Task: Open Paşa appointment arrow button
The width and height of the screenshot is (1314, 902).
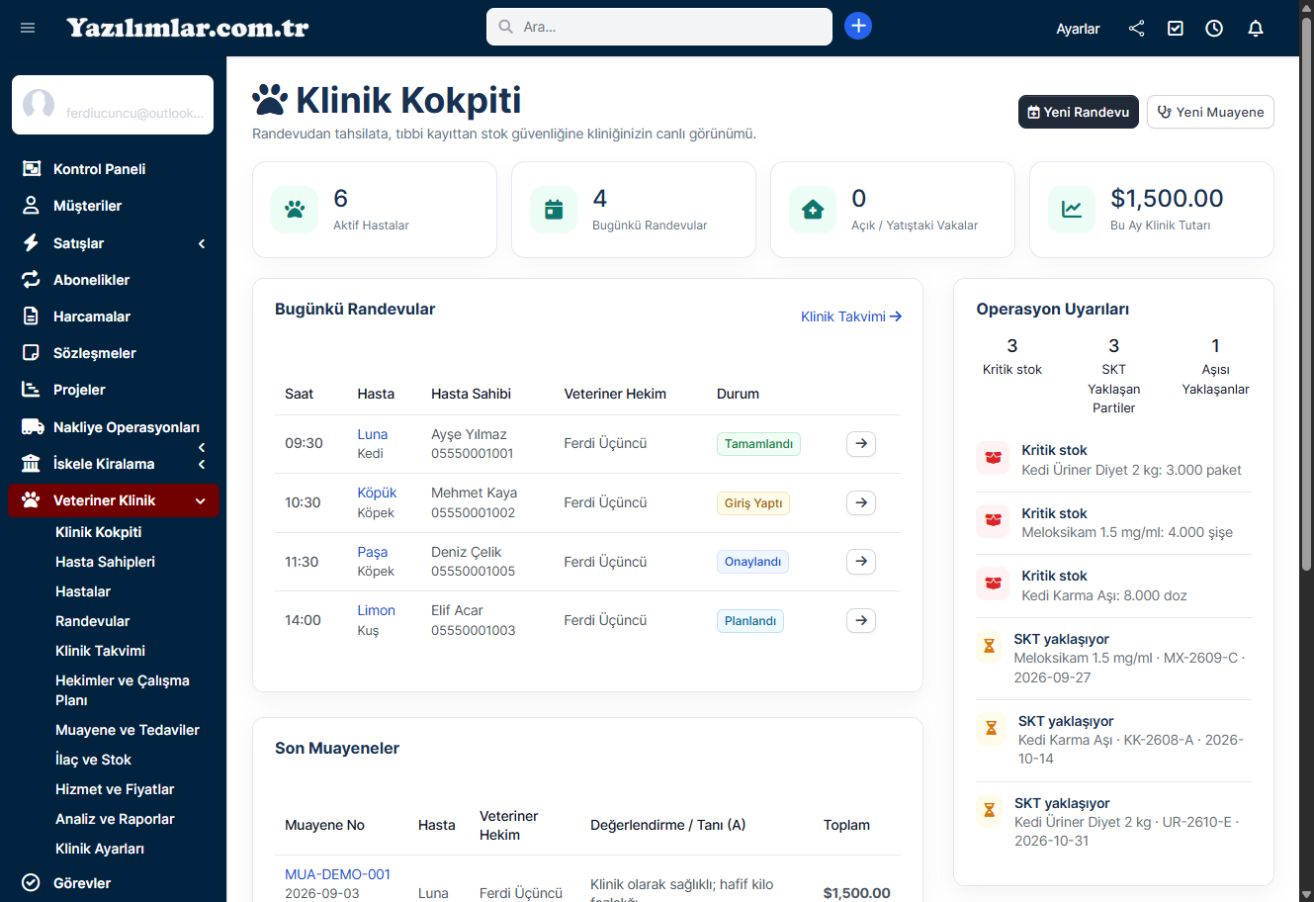Action: click(x=861, y=562)
